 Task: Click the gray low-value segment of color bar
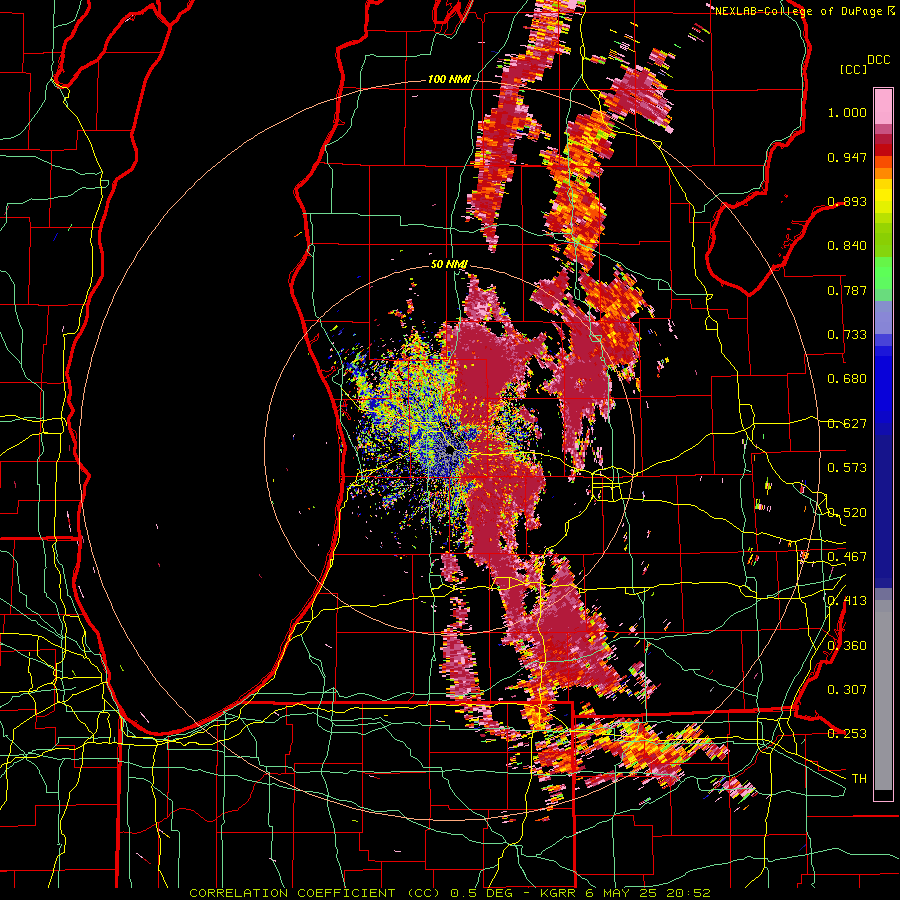(883, 695)
